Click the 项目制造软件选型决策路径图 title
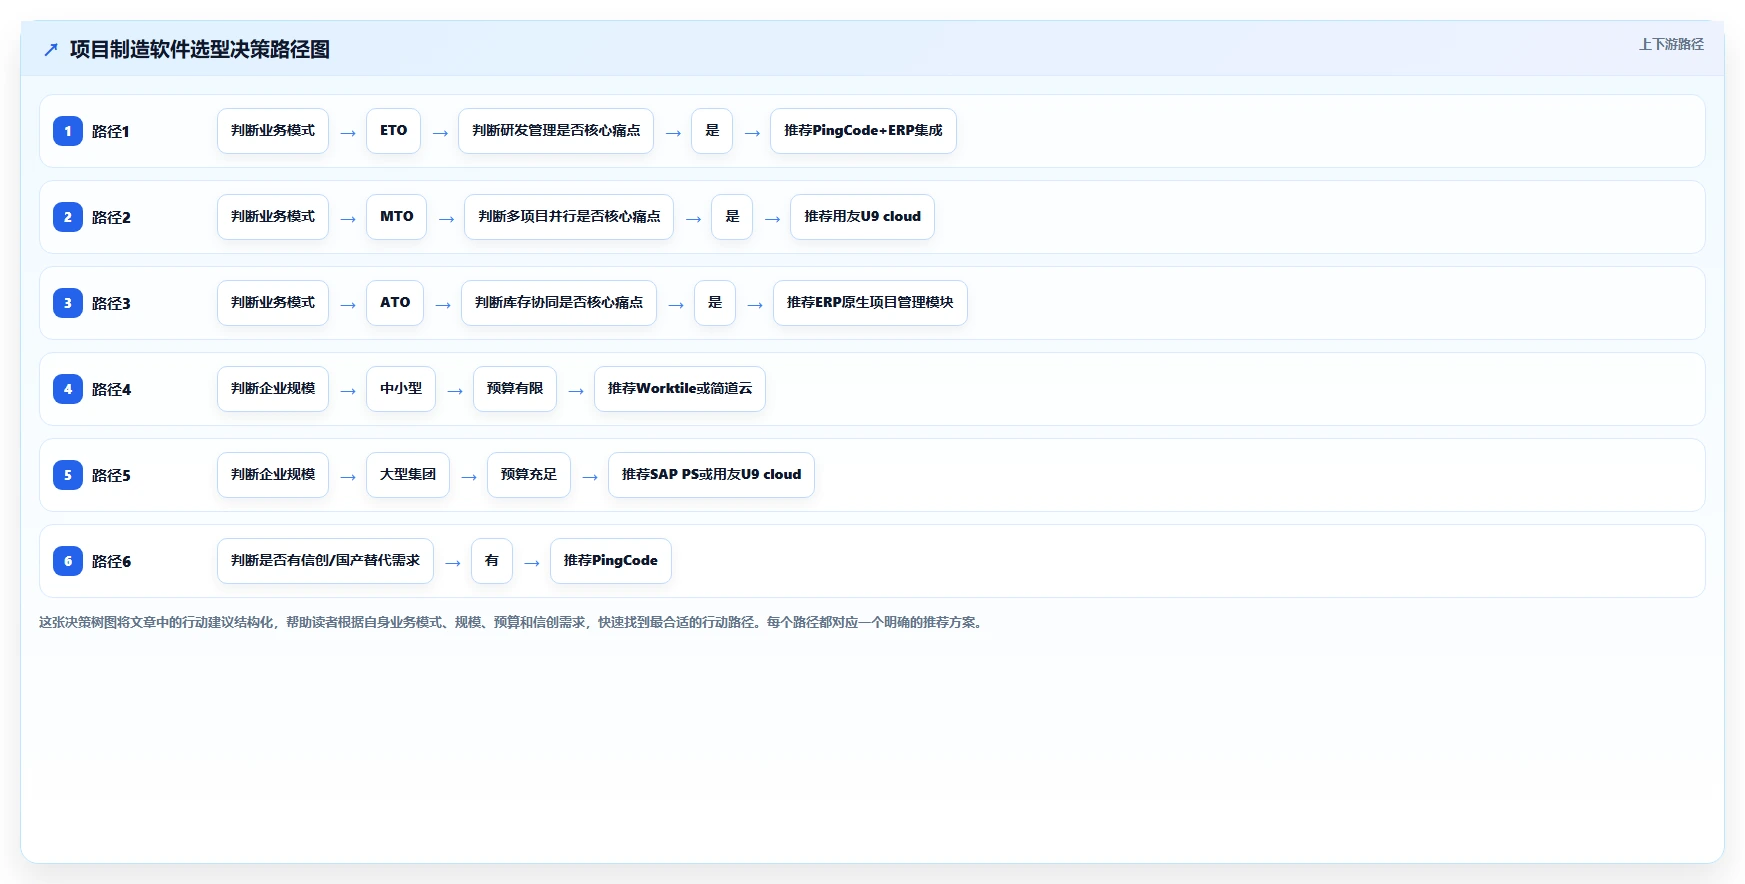 click(200, 49)
